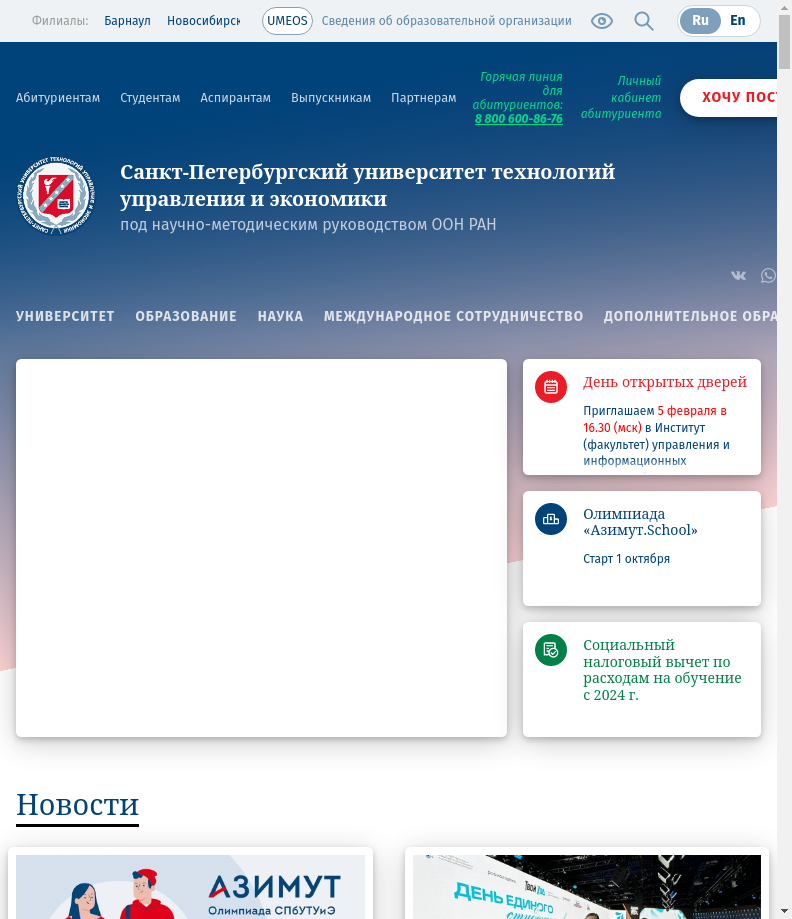Open the Азимут Олимпиада news thumbnail
The image size is (792, 919).
tap(191, 887)
